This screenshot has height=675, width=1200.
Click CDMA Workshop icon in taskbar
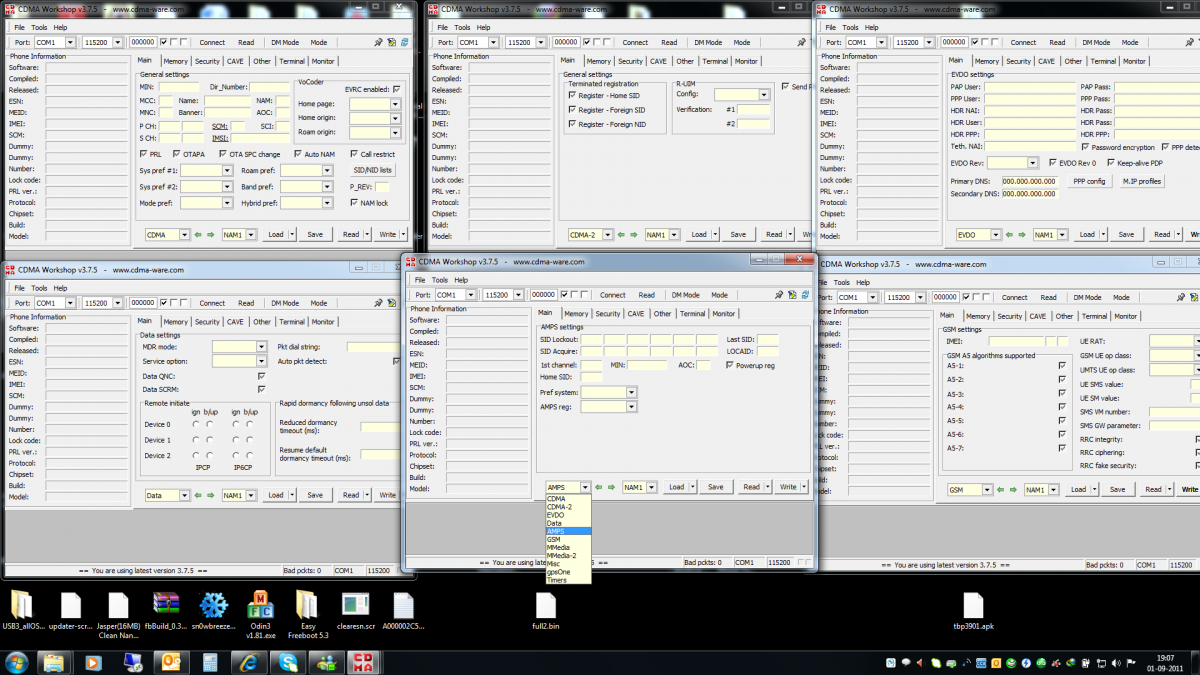point(363,662)
